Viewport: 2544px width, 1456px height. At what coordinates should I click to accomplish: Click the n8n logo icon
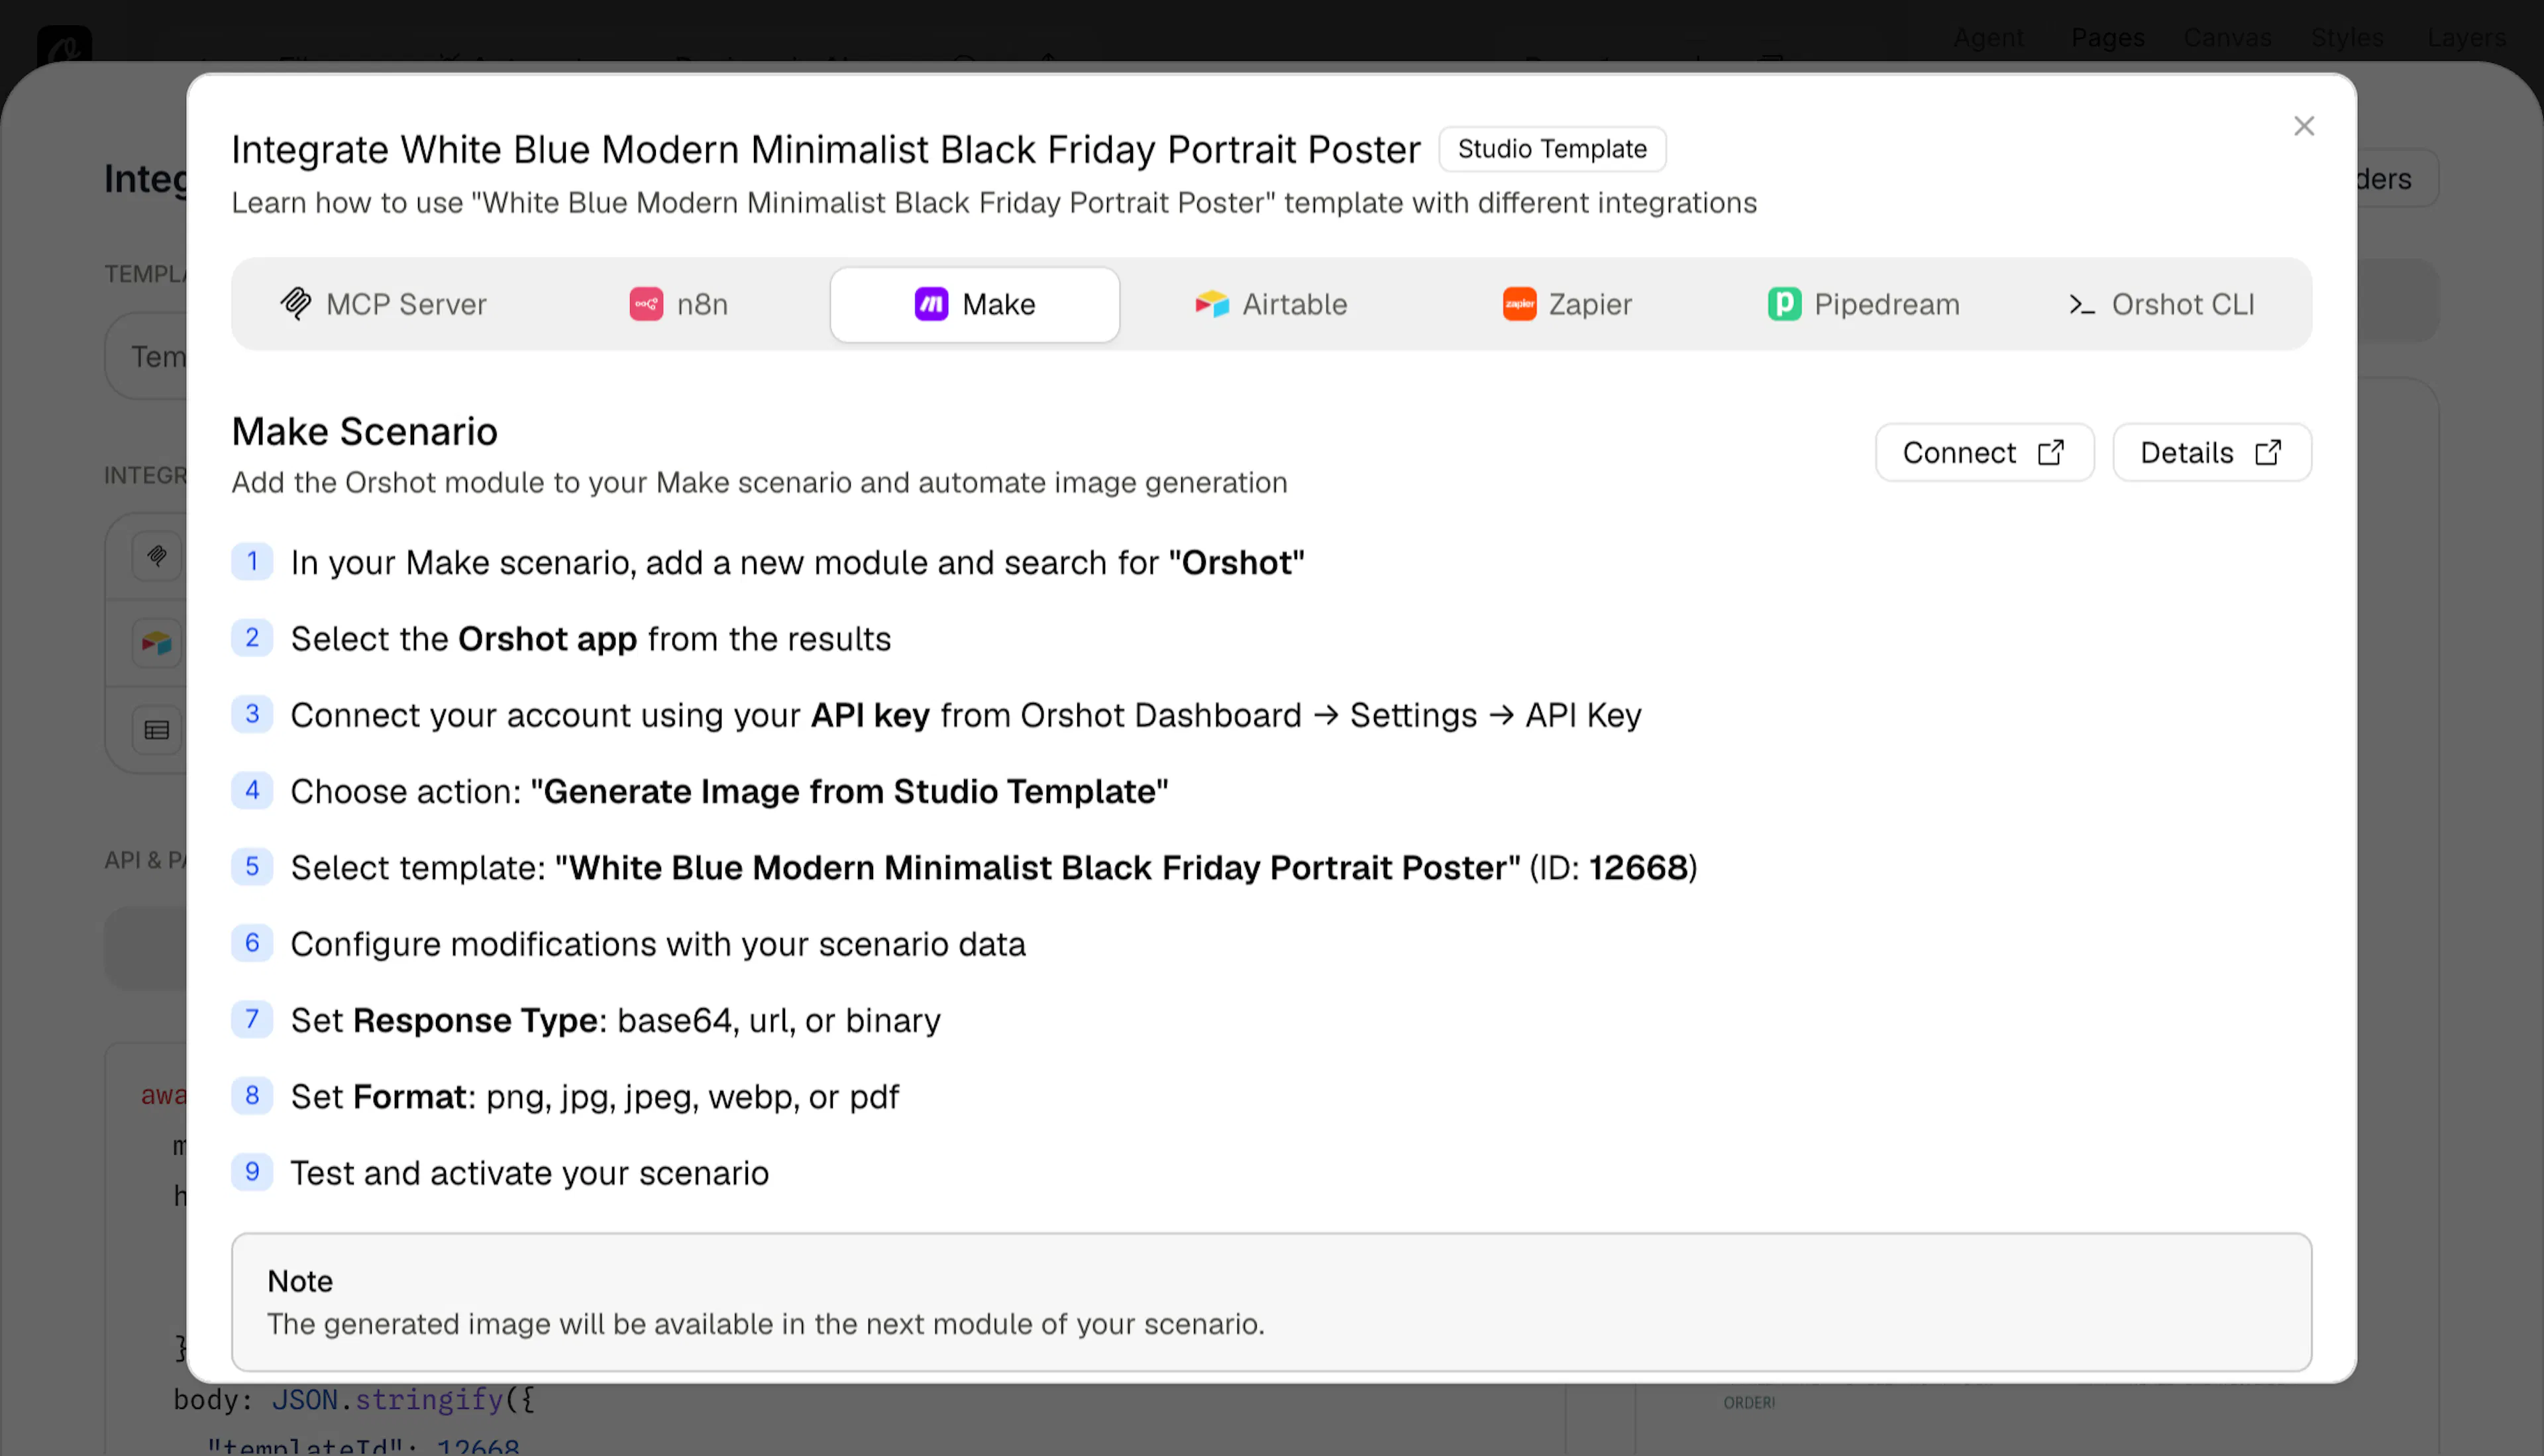tap(646, 303)
